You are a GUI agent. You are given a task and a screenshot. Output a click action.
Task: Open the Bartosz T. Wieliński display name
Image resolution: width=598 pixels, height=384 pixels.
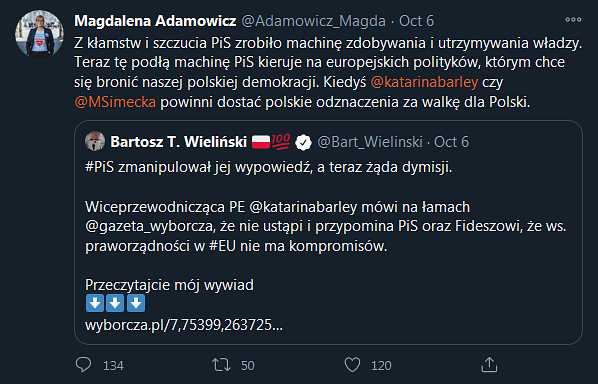click(x=179, y=142)
